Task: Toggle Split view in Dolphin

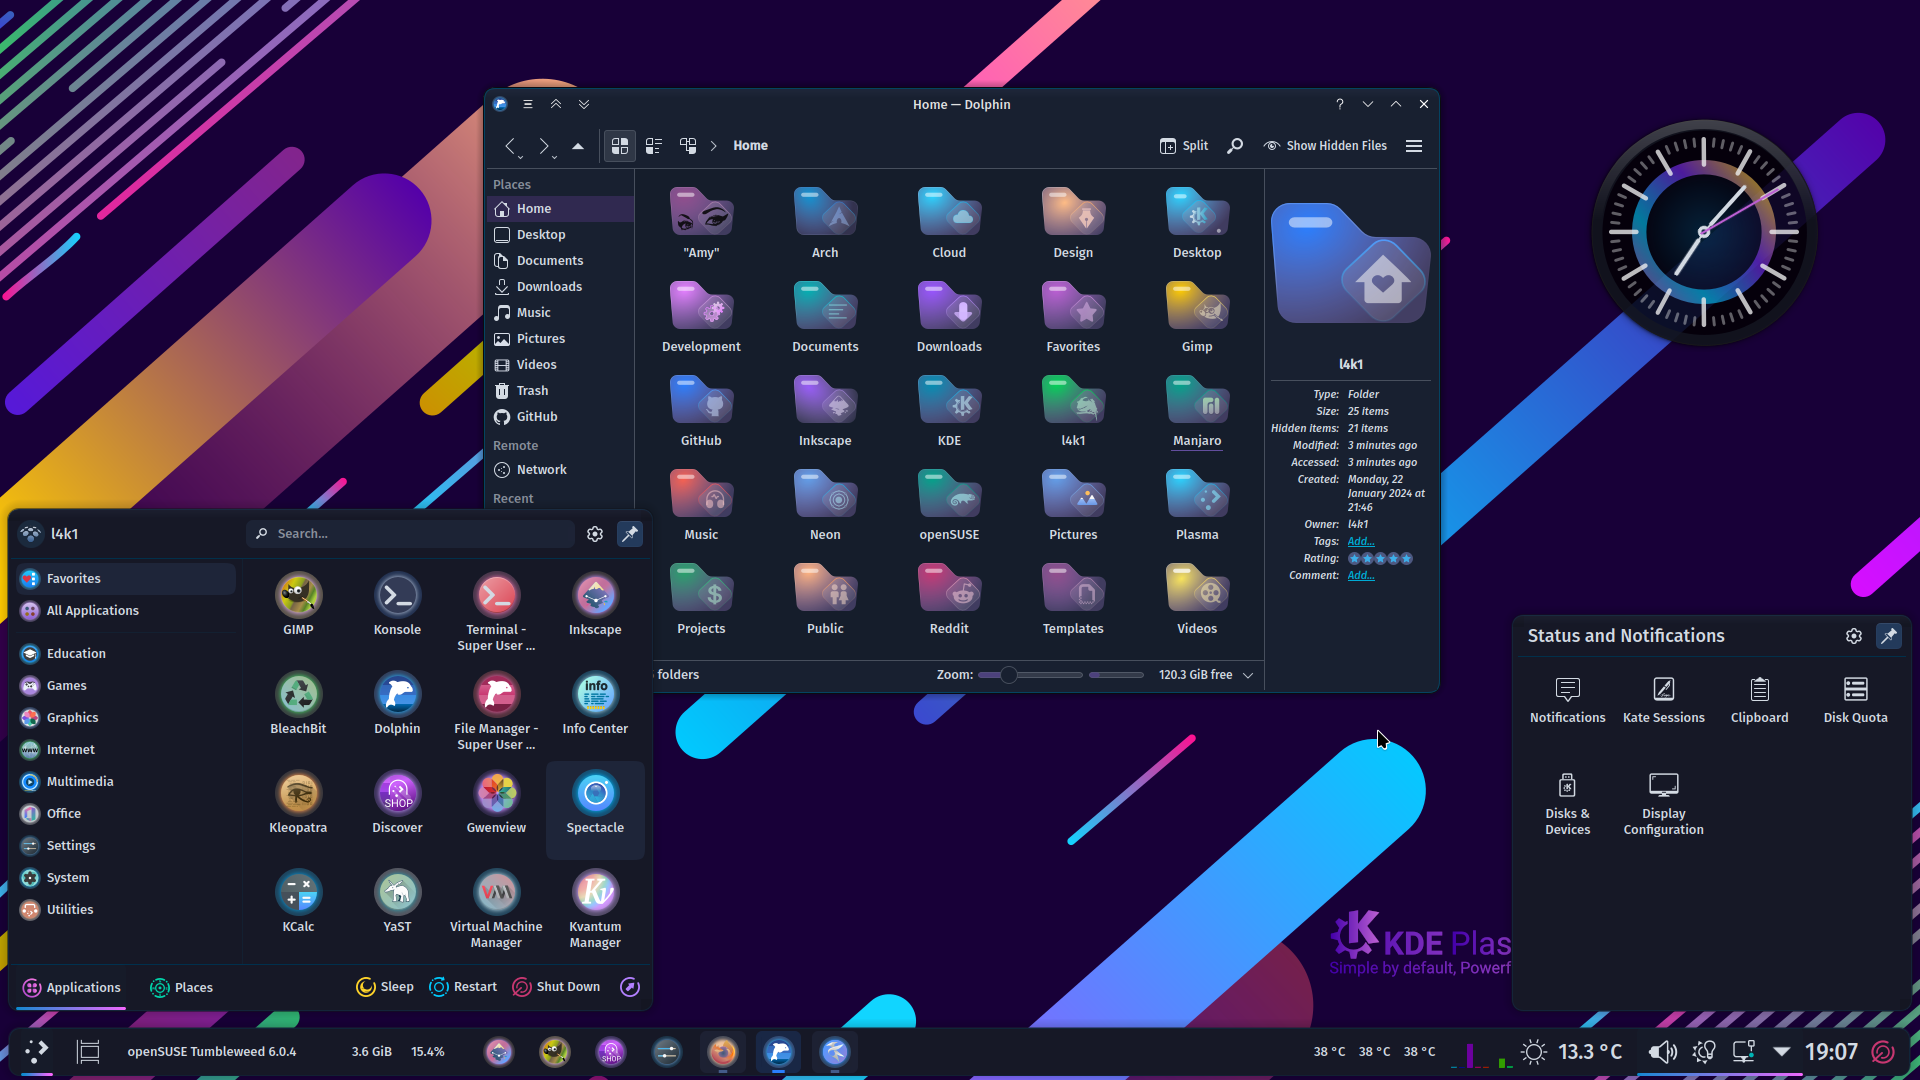Action: click(1184, 146)
